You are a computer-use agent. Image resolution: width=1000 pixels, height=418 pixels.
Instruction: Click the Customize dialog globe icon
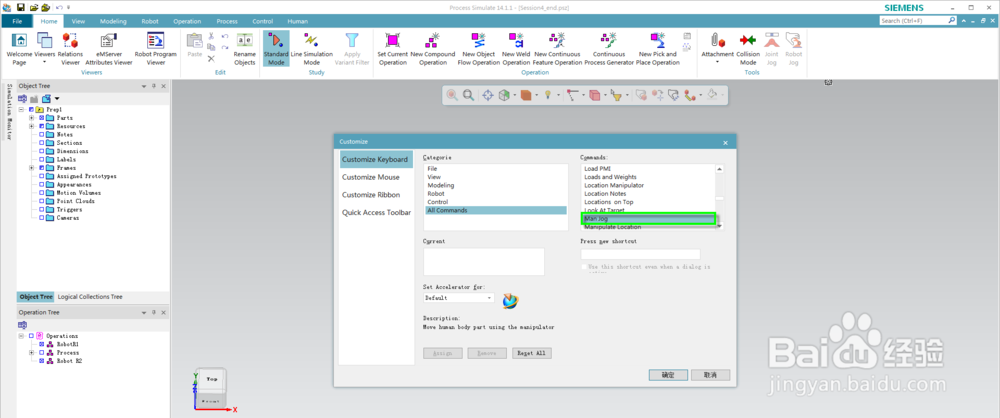(x=510, y=301)
